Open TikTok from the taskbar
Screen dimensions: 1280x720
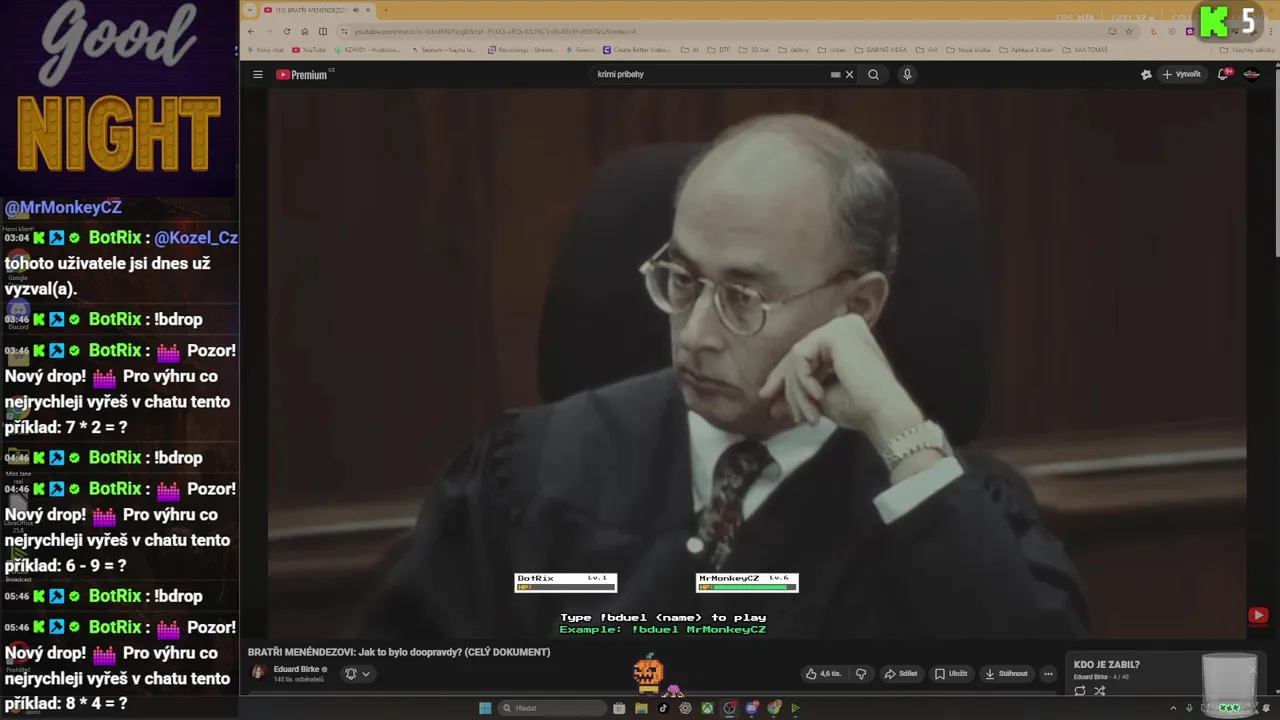(x=663, y=708)
